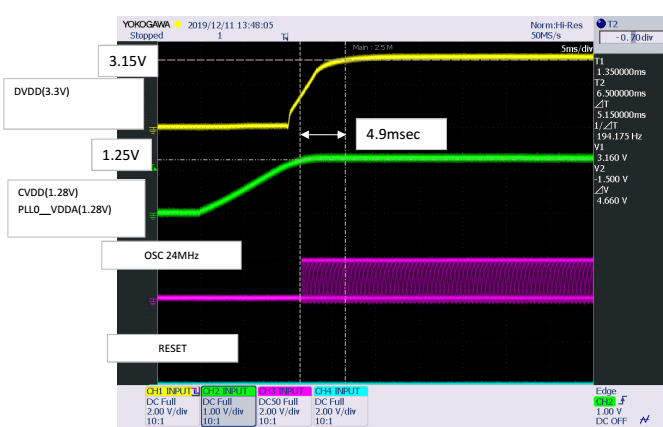
Task: Click the V1 3.160 V cursor value
Action: click(x=612, y=158)
